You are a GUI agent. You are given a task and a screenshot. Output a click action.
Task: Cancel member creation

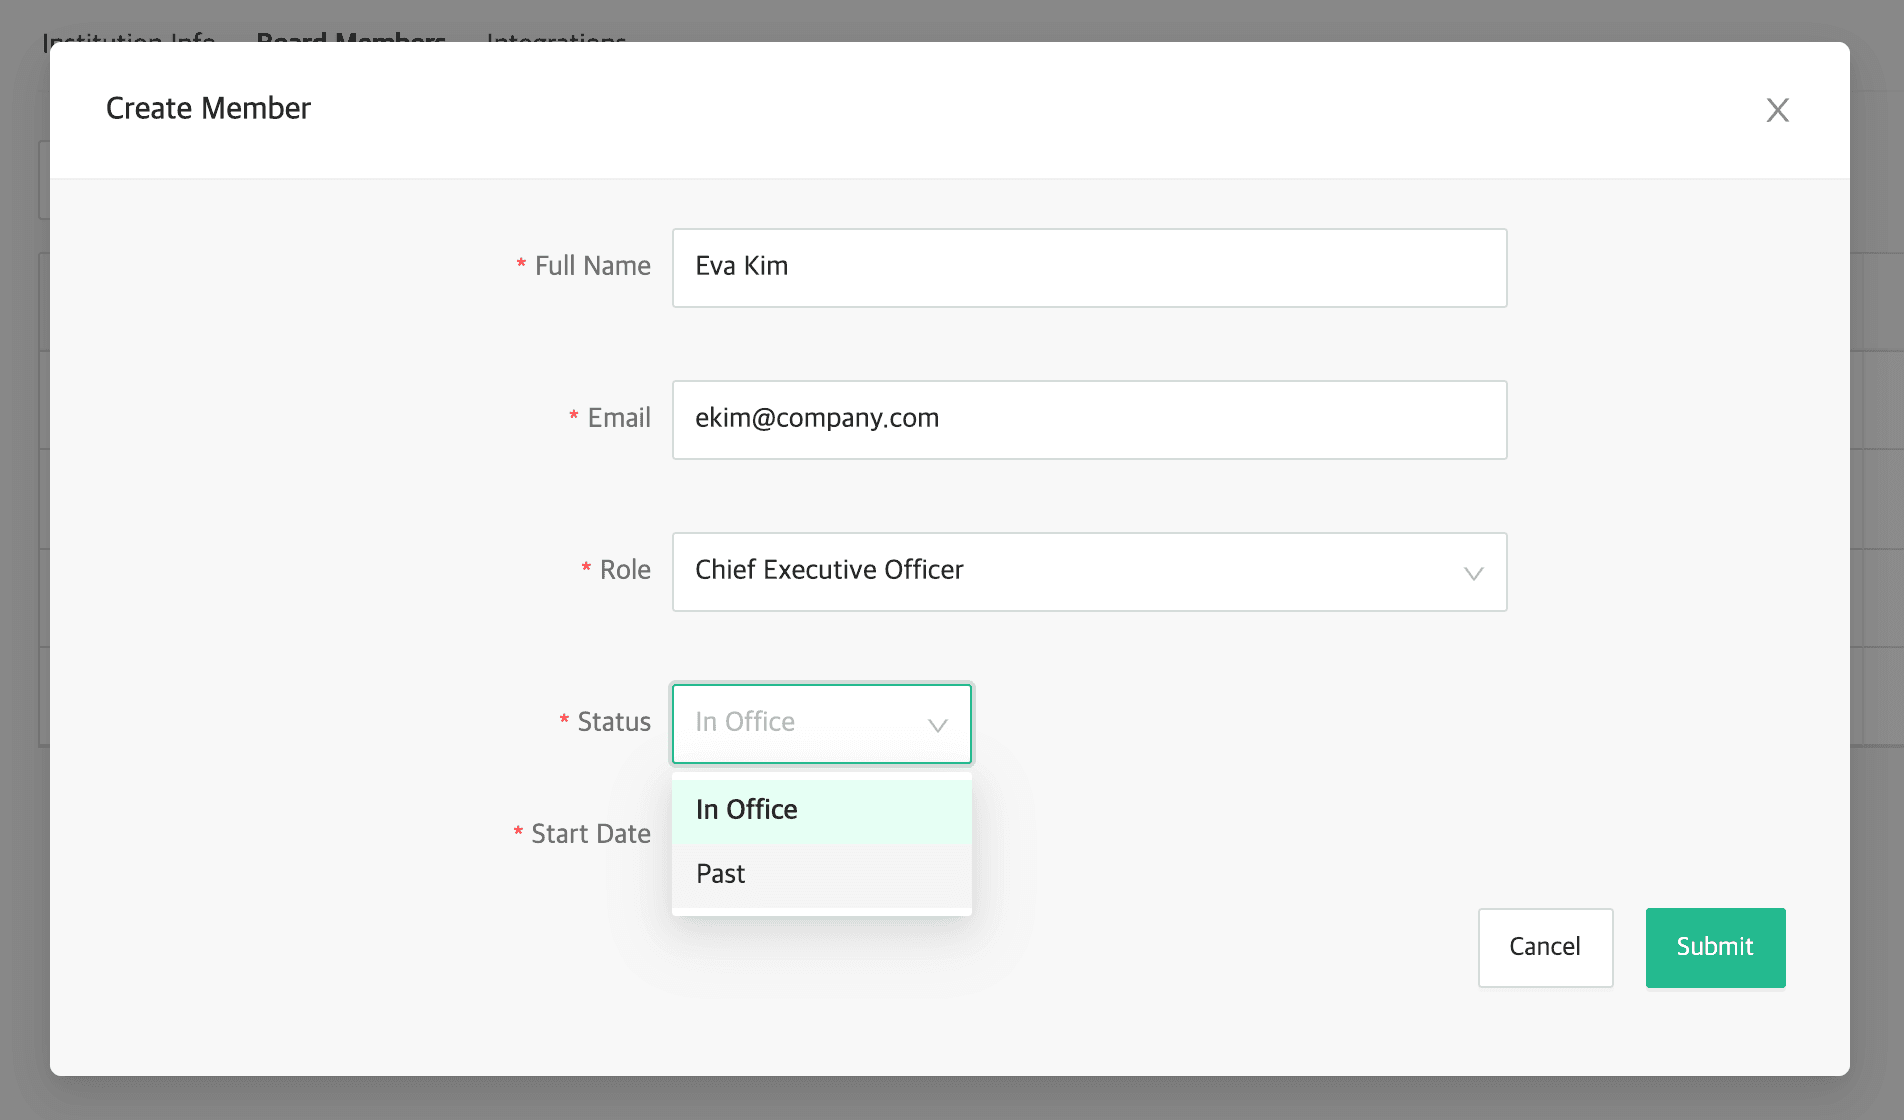click(x=1545, y=947)
